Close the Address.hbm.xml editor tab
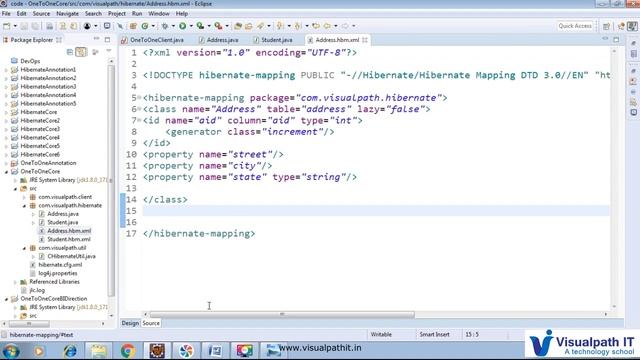This screenshot has height=360, width=640. pos(365,40)
